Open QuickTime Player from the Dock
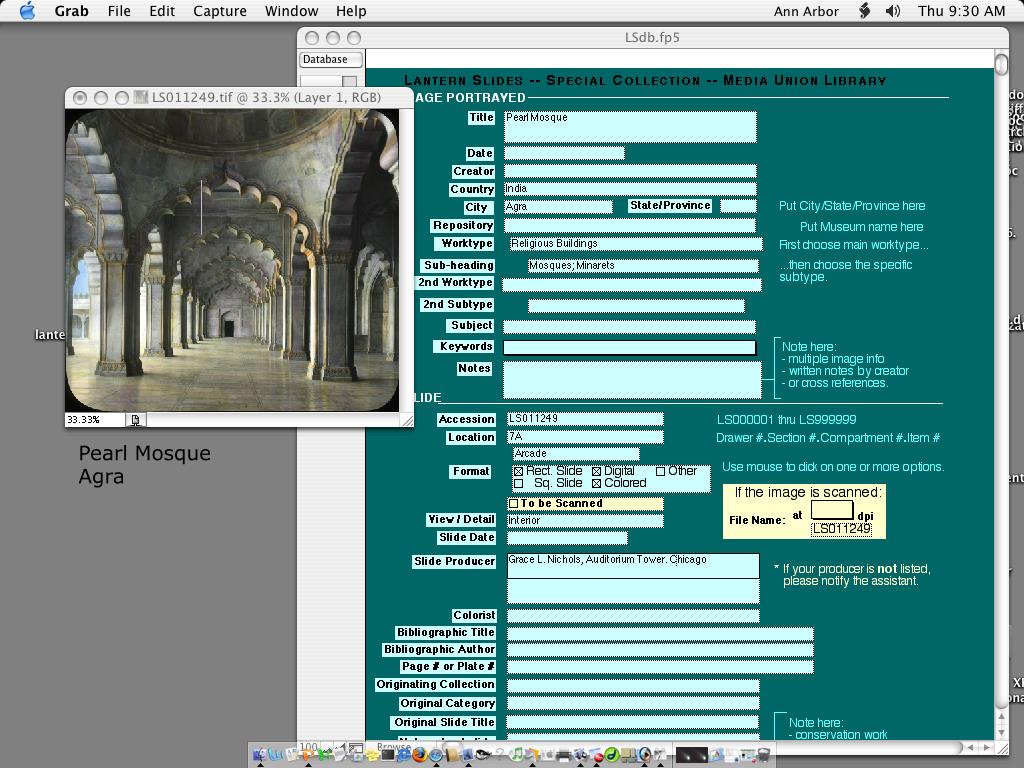The image size is (1024, 768). click(645, 755)
